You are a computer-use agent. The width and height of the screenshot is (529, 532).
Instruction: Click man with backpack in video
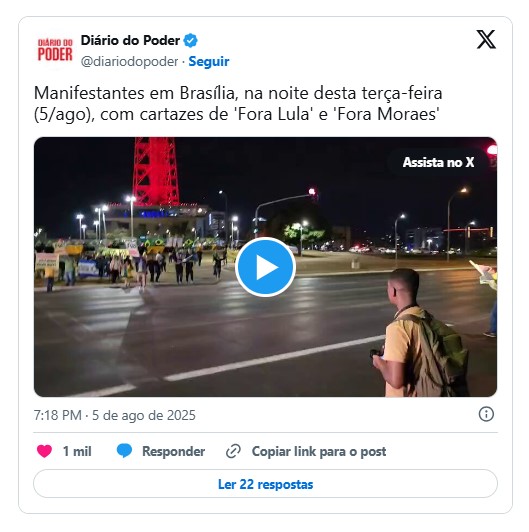[x=420, y=333]
